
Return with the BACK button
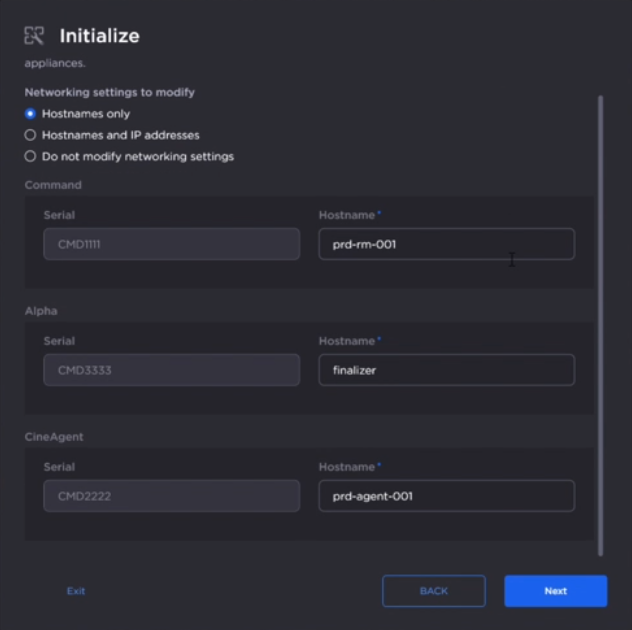434,591
